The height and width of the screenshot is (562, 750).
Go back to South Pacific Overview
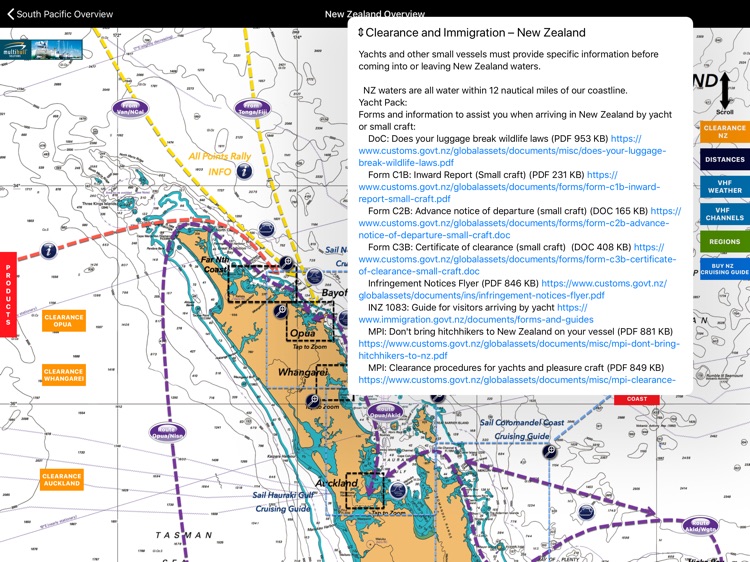point(60,14)
